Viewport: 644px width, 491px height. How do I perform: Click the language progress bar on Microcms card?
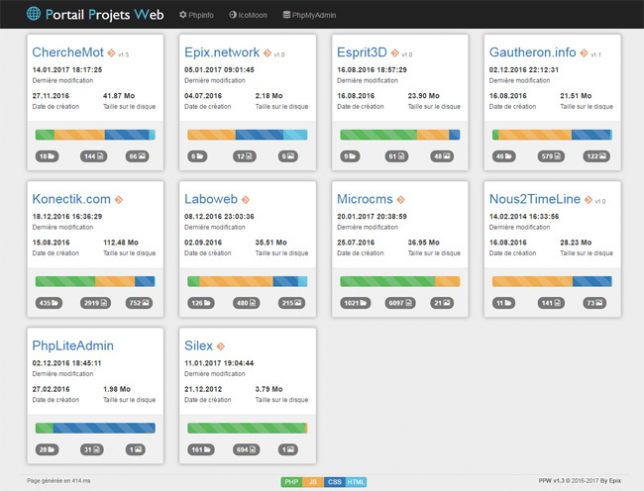(400, 281)
